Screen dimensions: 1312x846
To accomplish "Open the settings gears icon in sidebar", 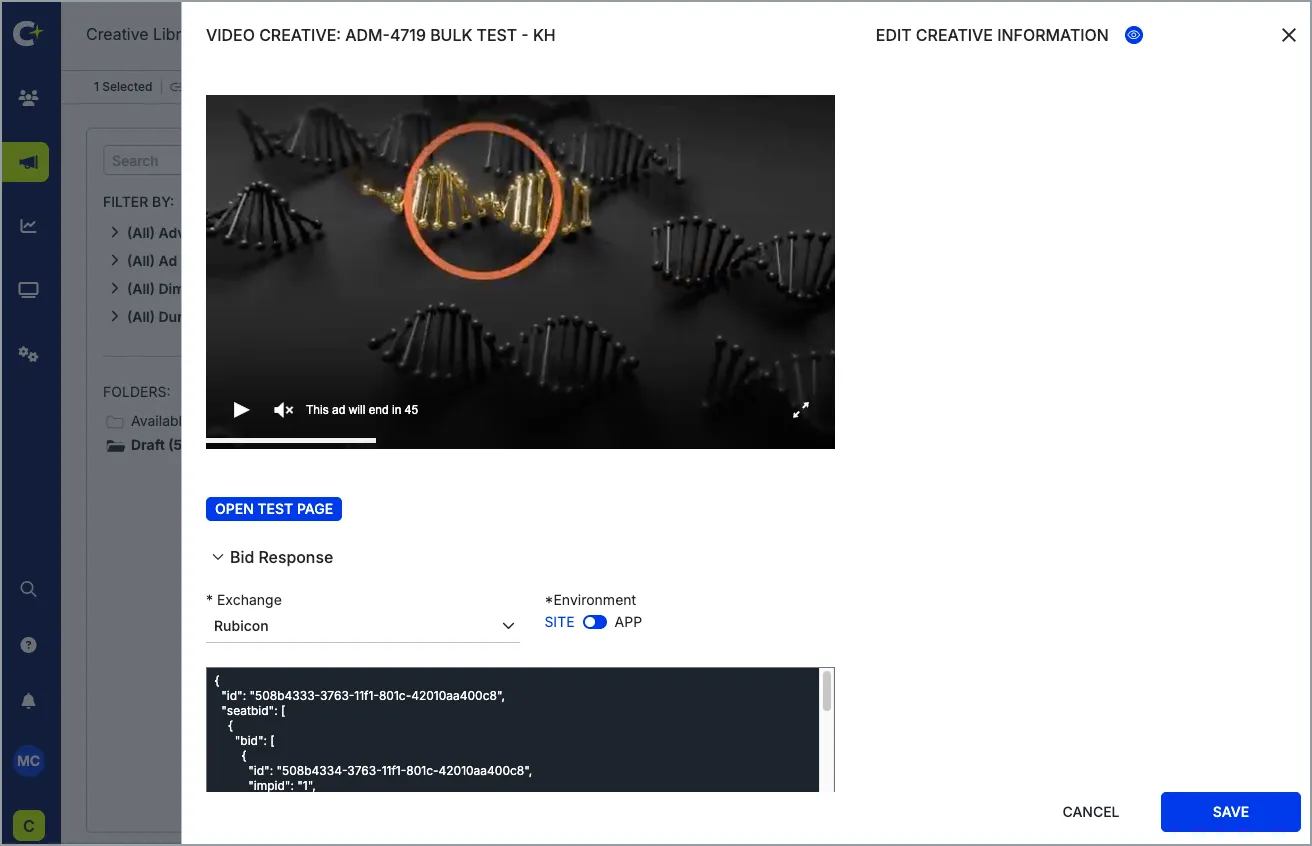I will [29, 354].
